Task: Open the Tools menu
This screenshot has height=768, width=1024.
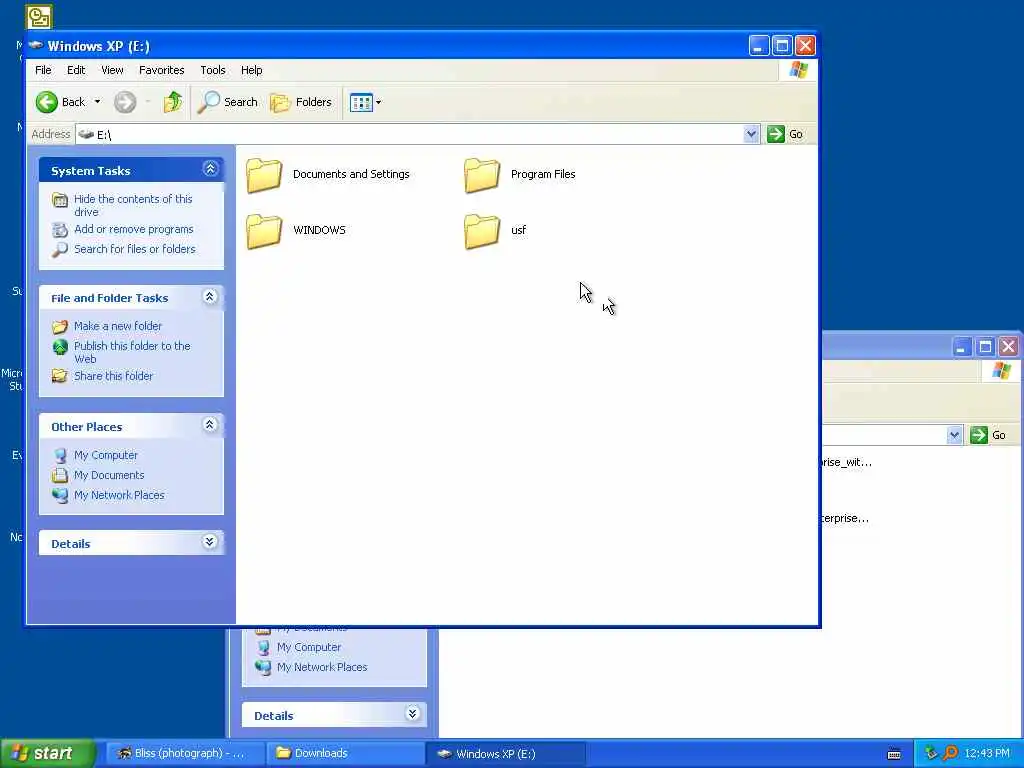Action: pos(213,70)
